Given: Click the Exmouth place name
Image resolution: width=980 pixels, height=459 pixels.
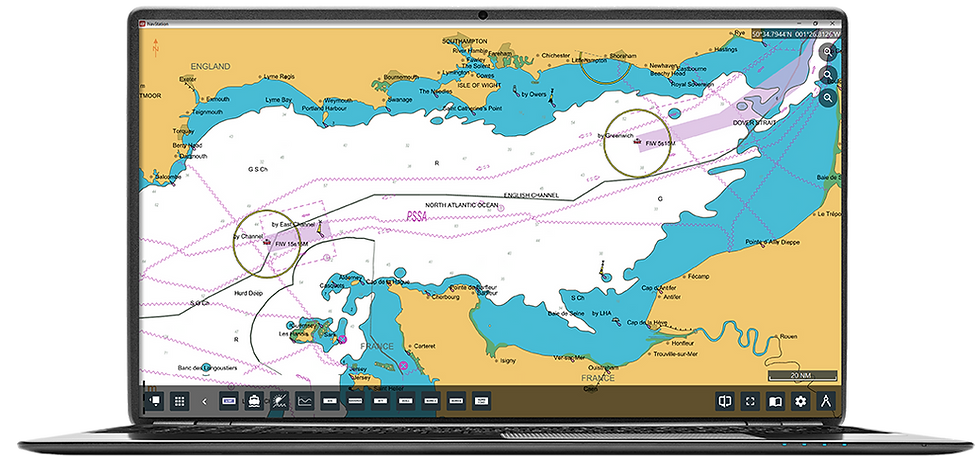Looking at the screenshot, I should (217, 99).
